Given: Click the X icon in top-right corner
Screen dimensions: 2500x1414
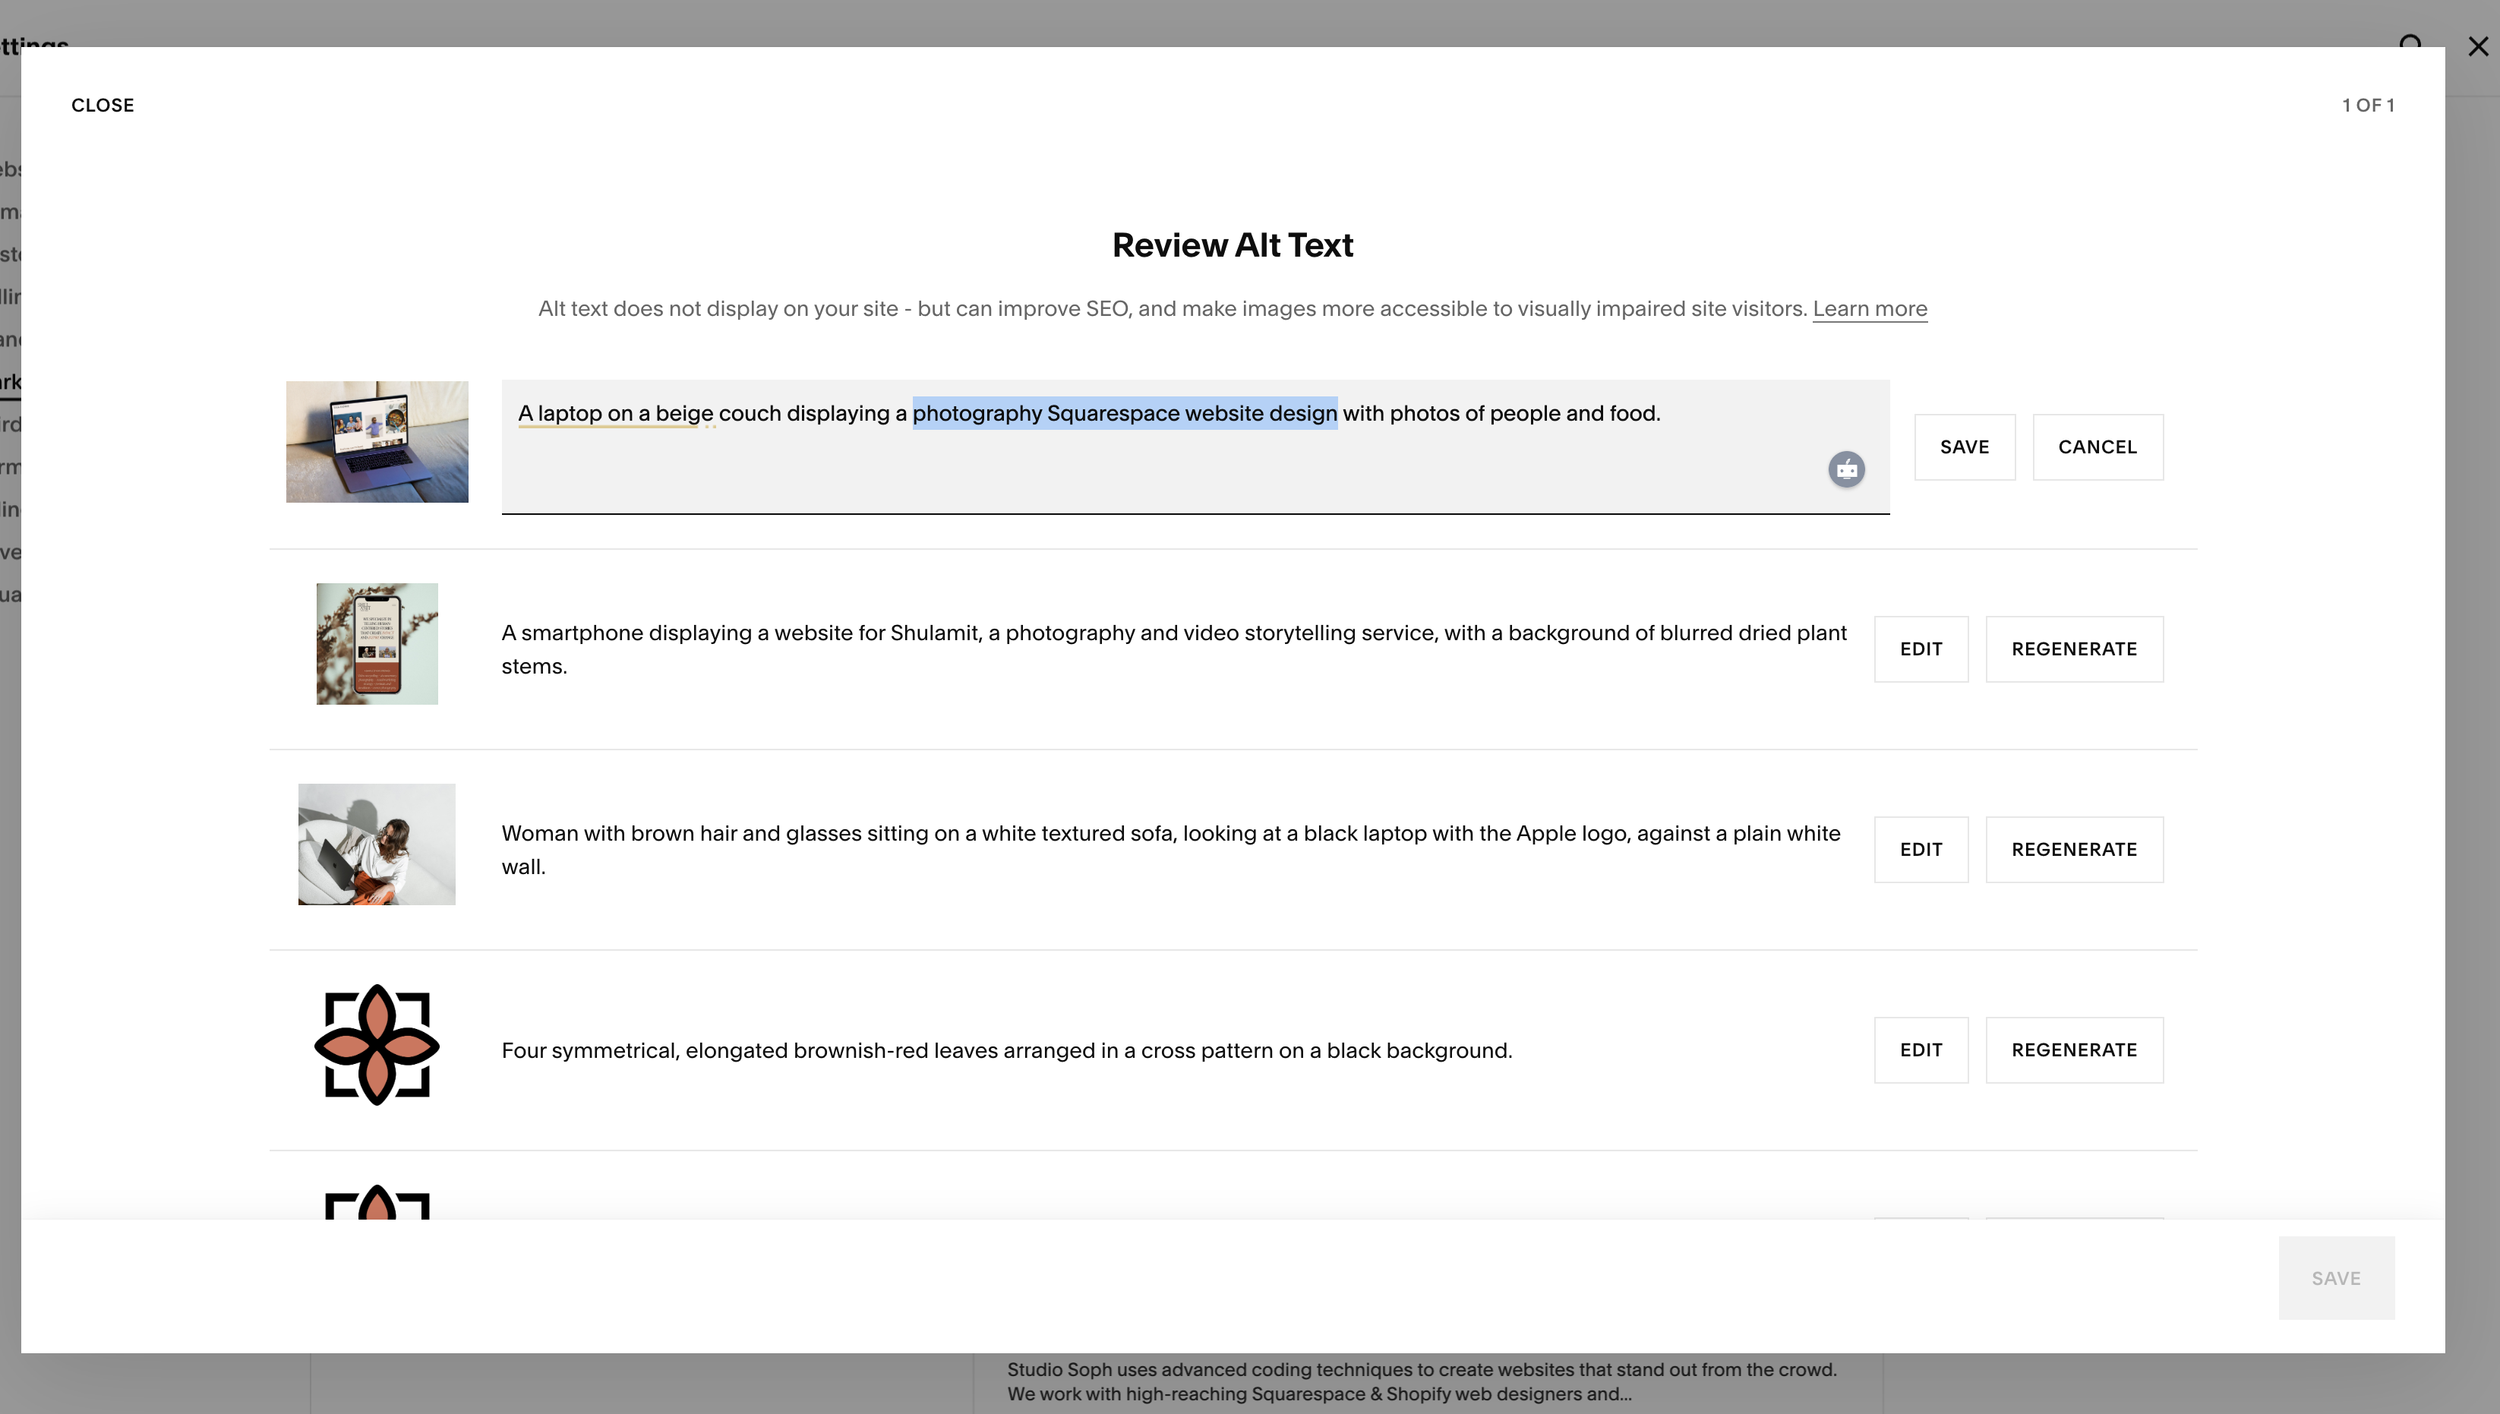Looking at the screenshot, I should (2477, 46).
